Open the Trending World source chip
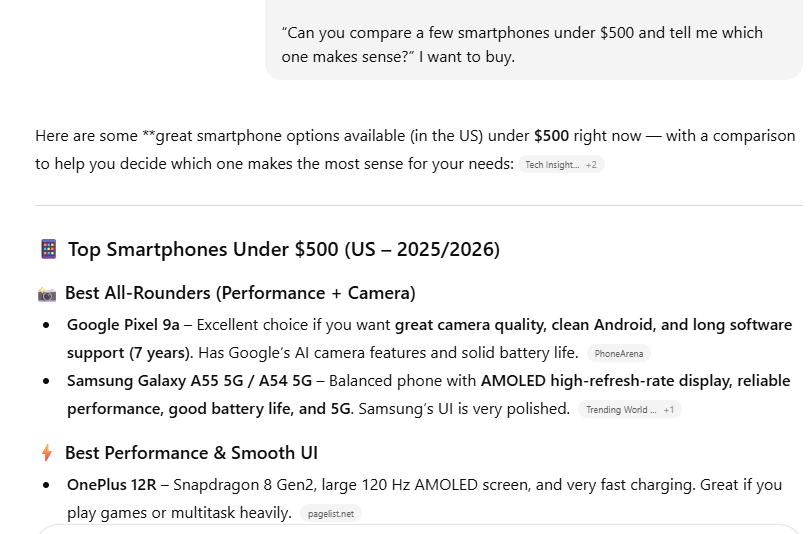The image size is (812, 534). pyautogui.click(x=620, y=409)
